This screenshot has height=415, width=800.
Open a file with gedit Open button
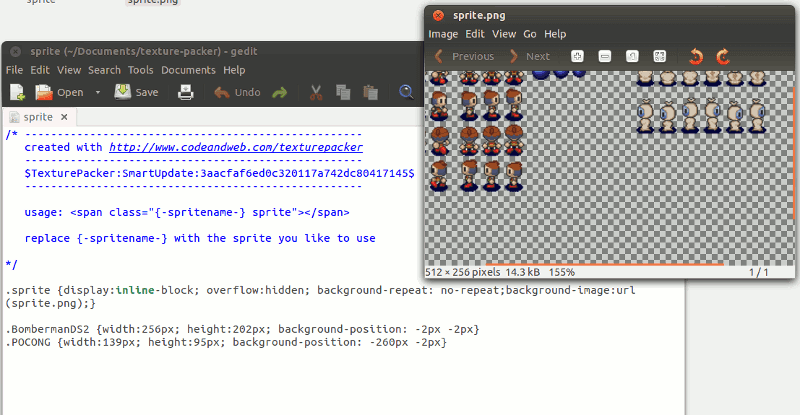(x=59, y=92)
